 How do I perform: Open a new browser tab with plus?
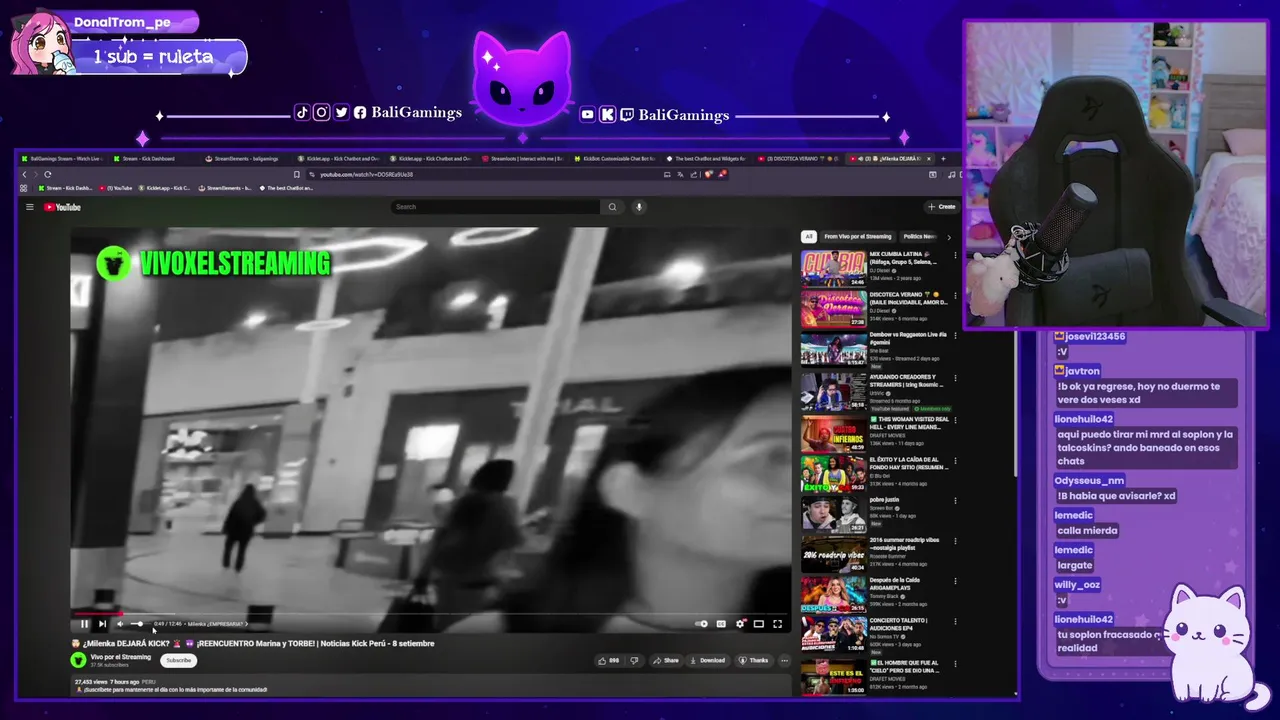point(944,158)
